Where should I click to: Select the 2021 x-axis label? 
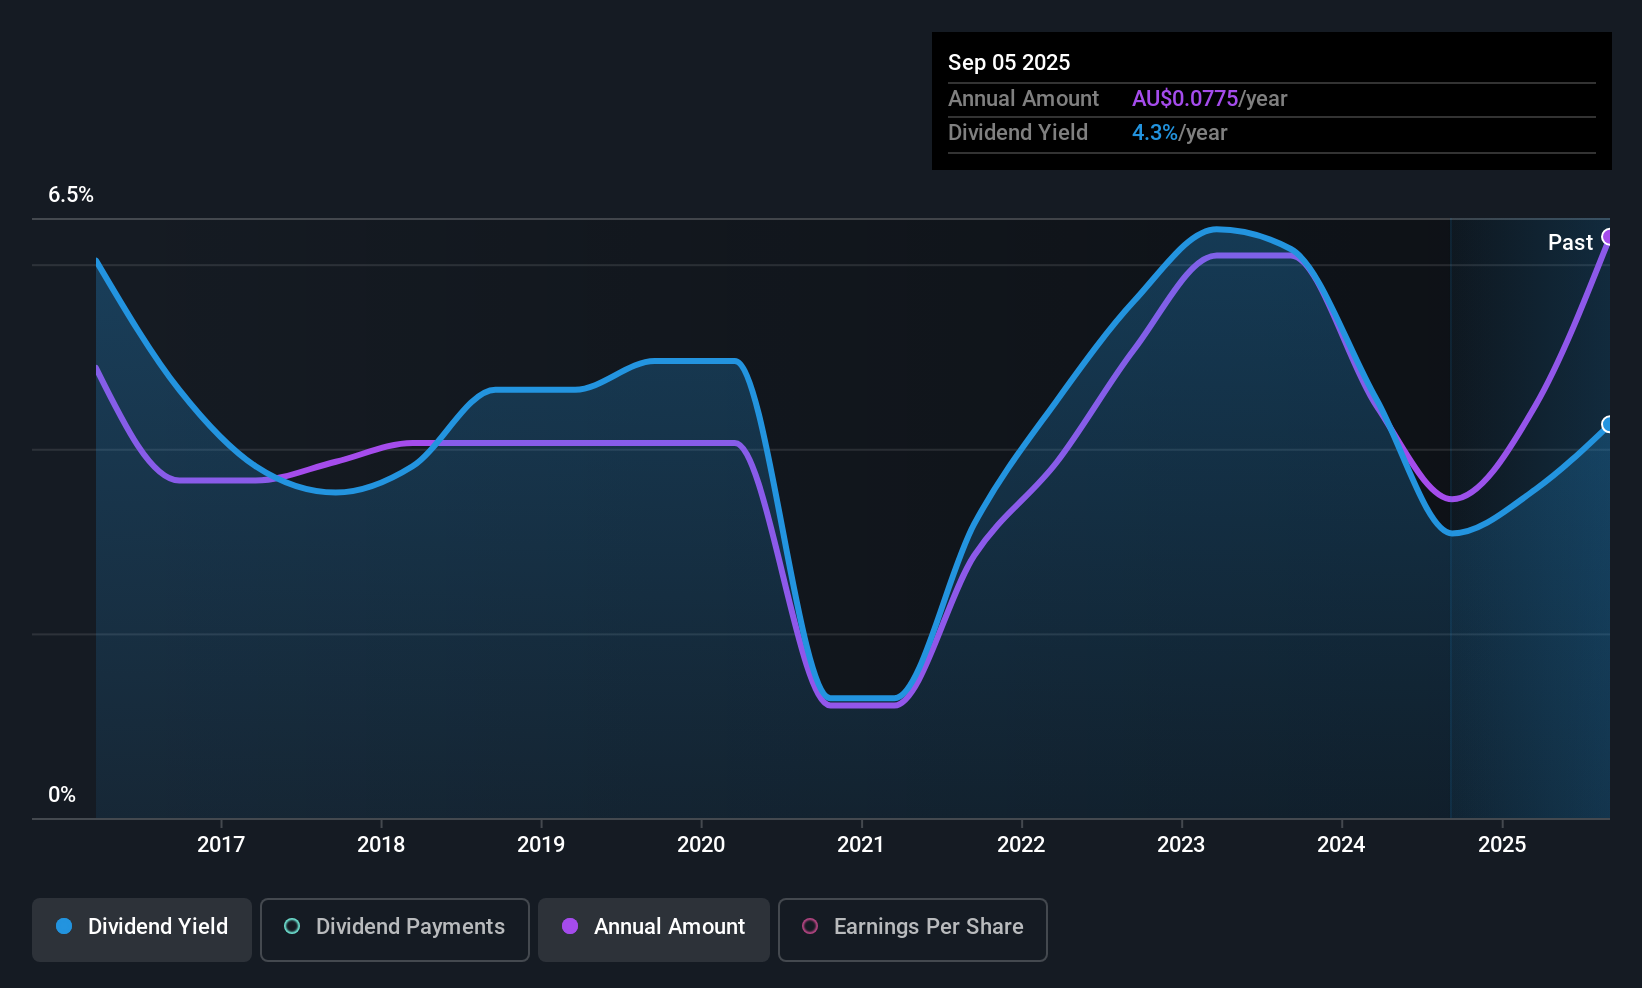click(861, 844)
